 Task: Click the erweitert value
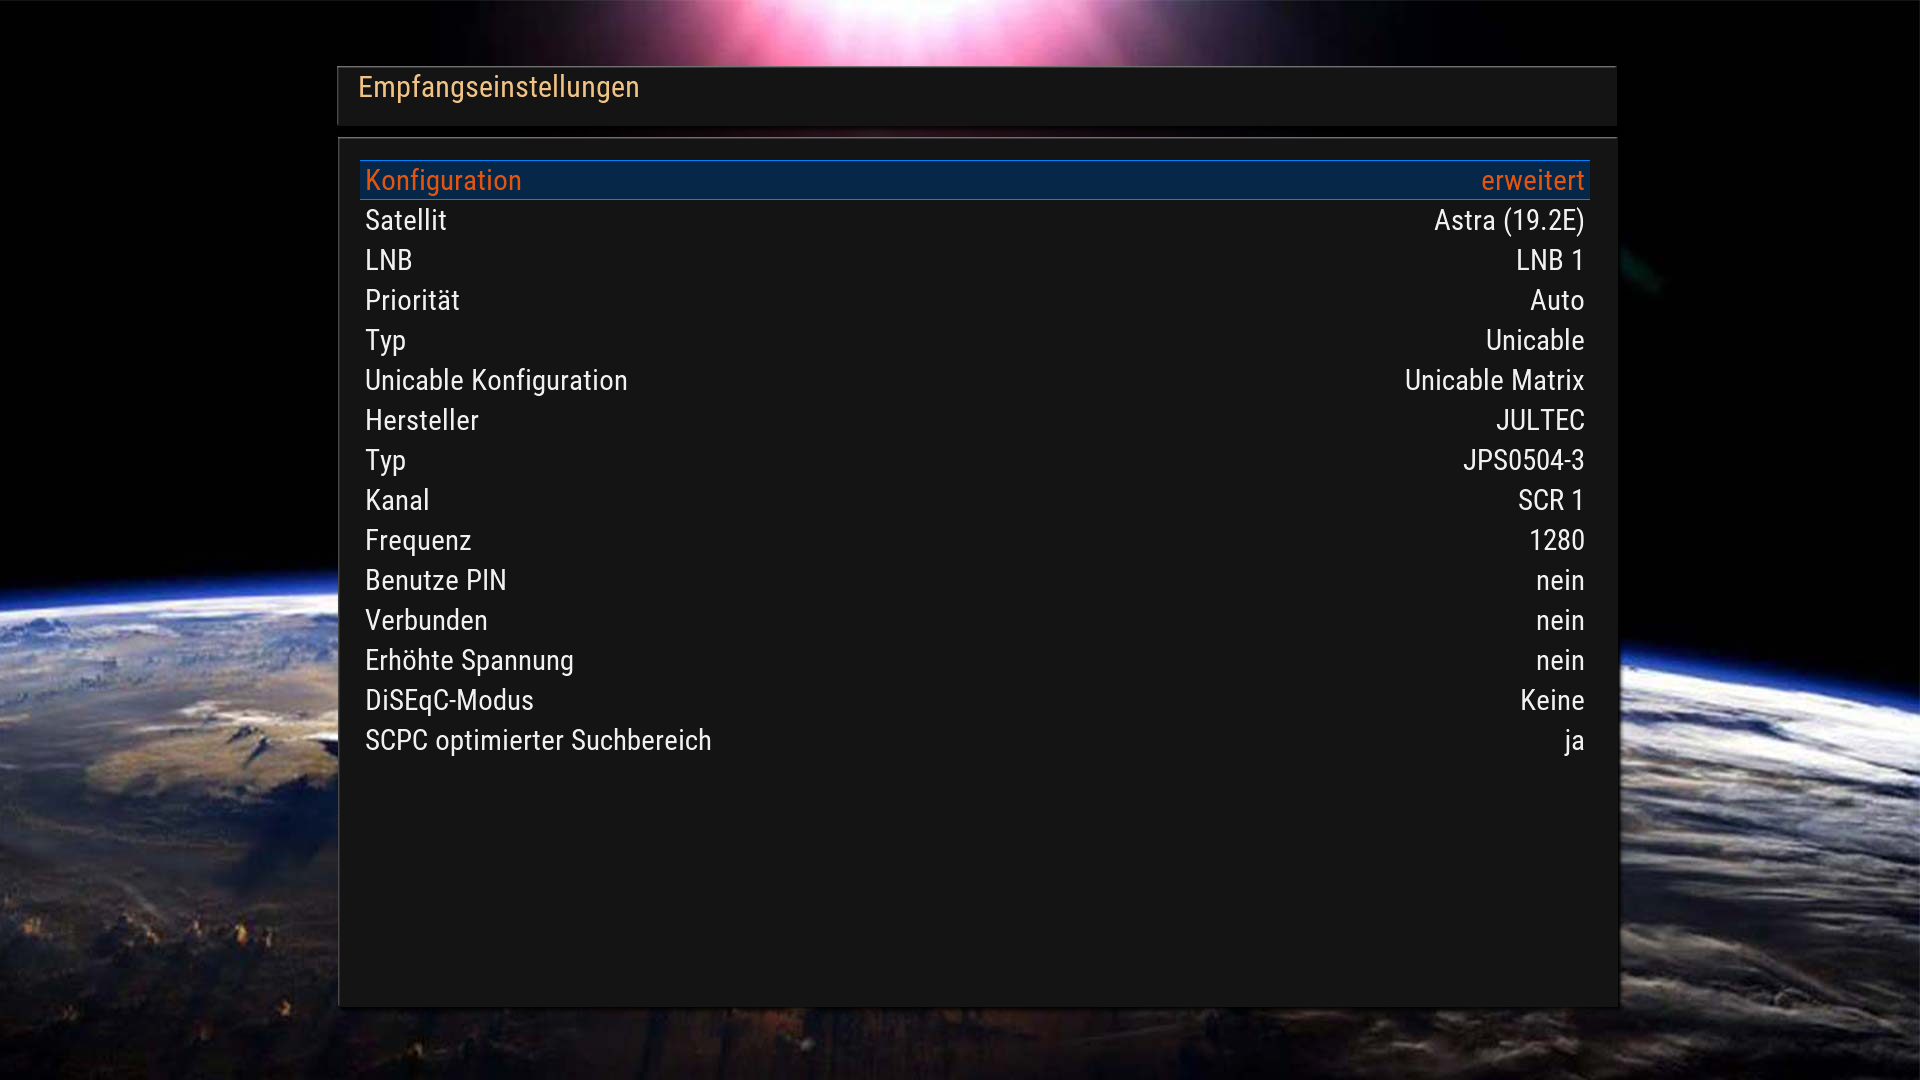1531,181
